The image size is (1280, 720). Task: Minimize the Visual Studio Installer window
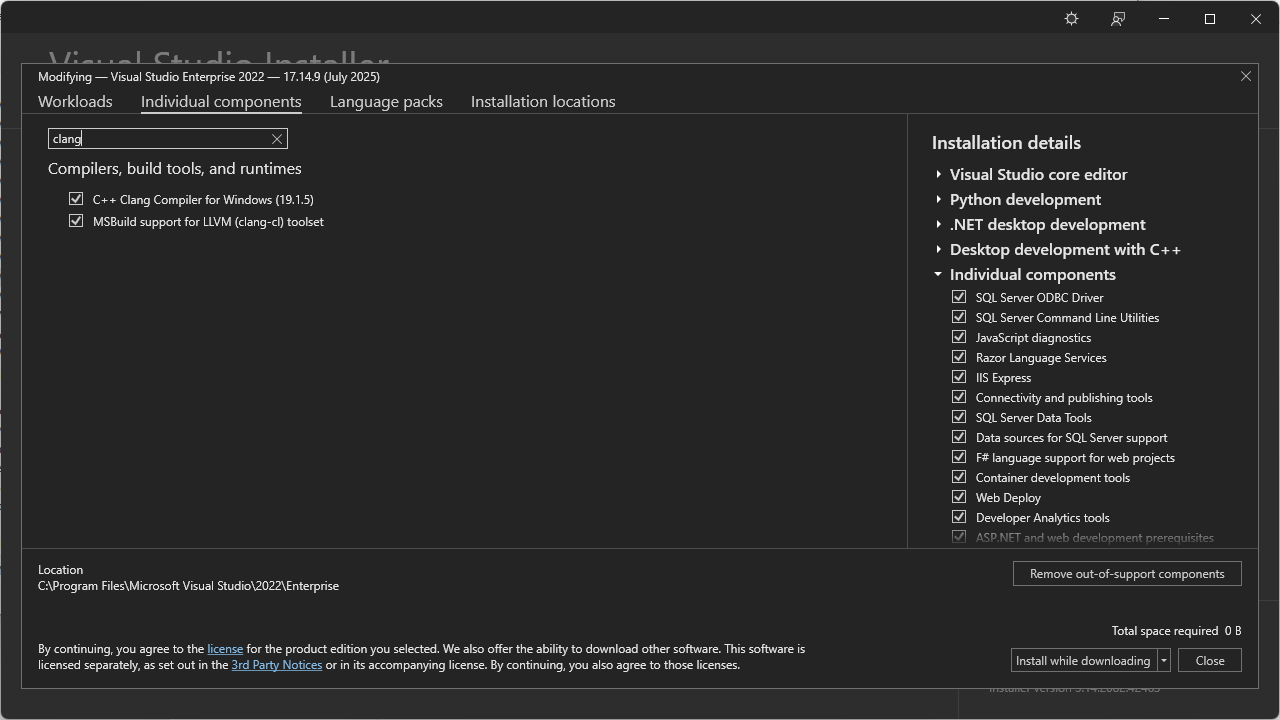pyautogui.click(x=1164, y=19)
